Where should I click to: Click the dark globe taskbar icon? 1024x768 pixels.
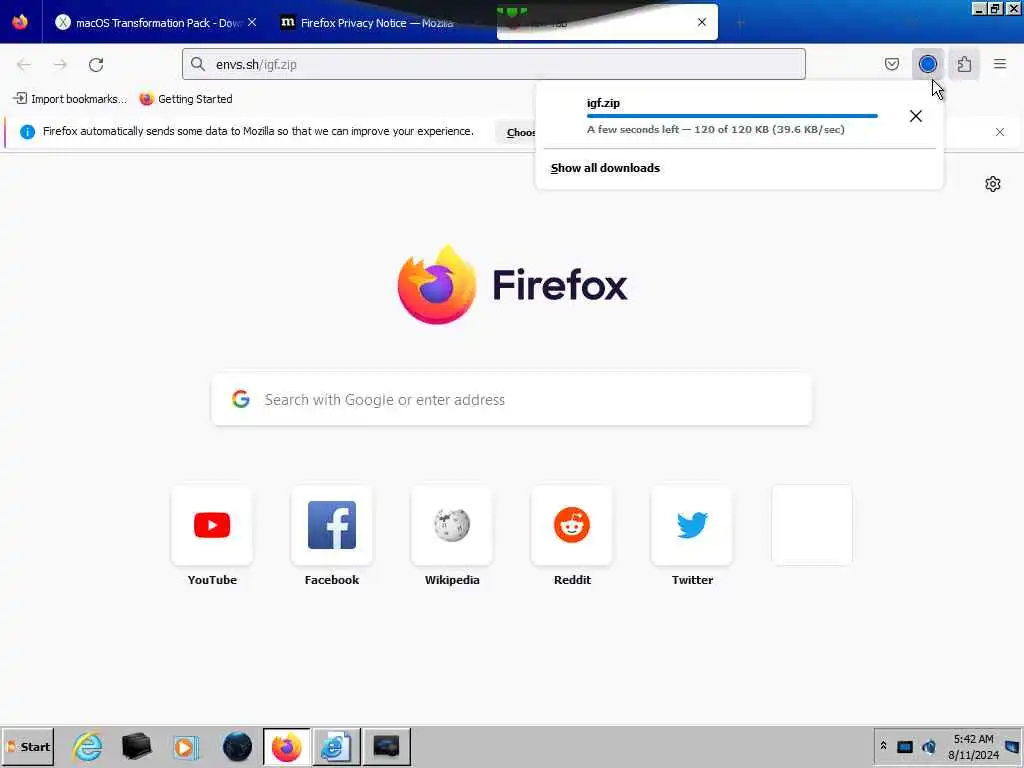click(x=237, y=747)
